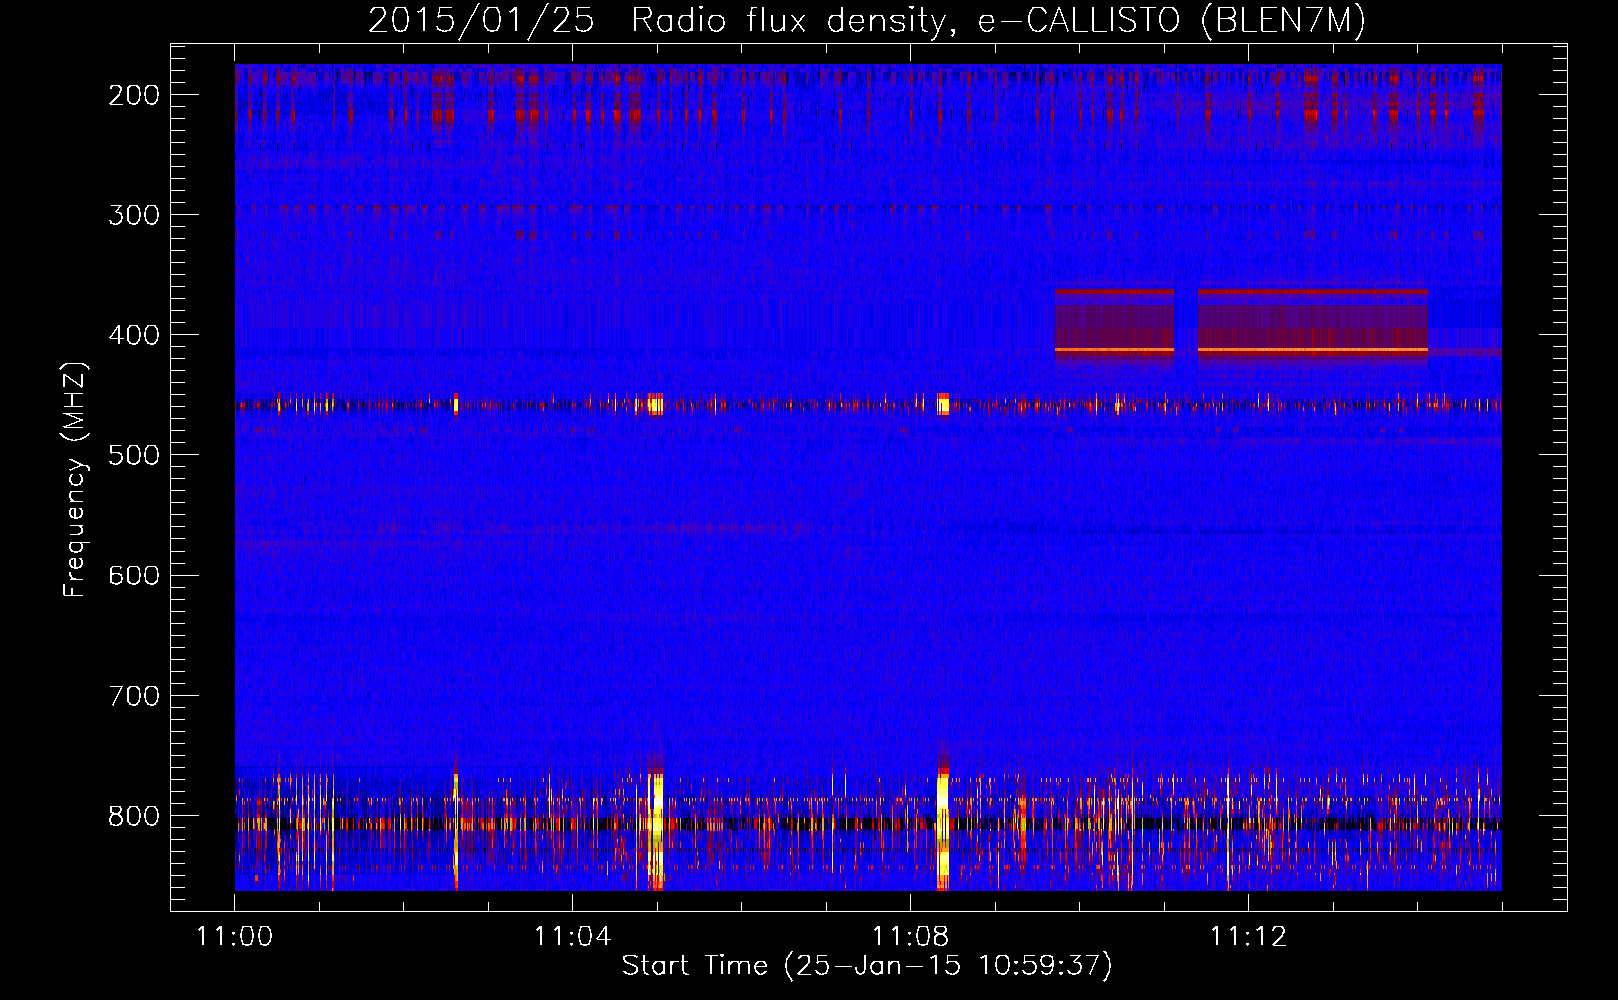1618x1000 pixels.
Task: Click the 11:04 time axis label
Action: [x=572, y=937]
